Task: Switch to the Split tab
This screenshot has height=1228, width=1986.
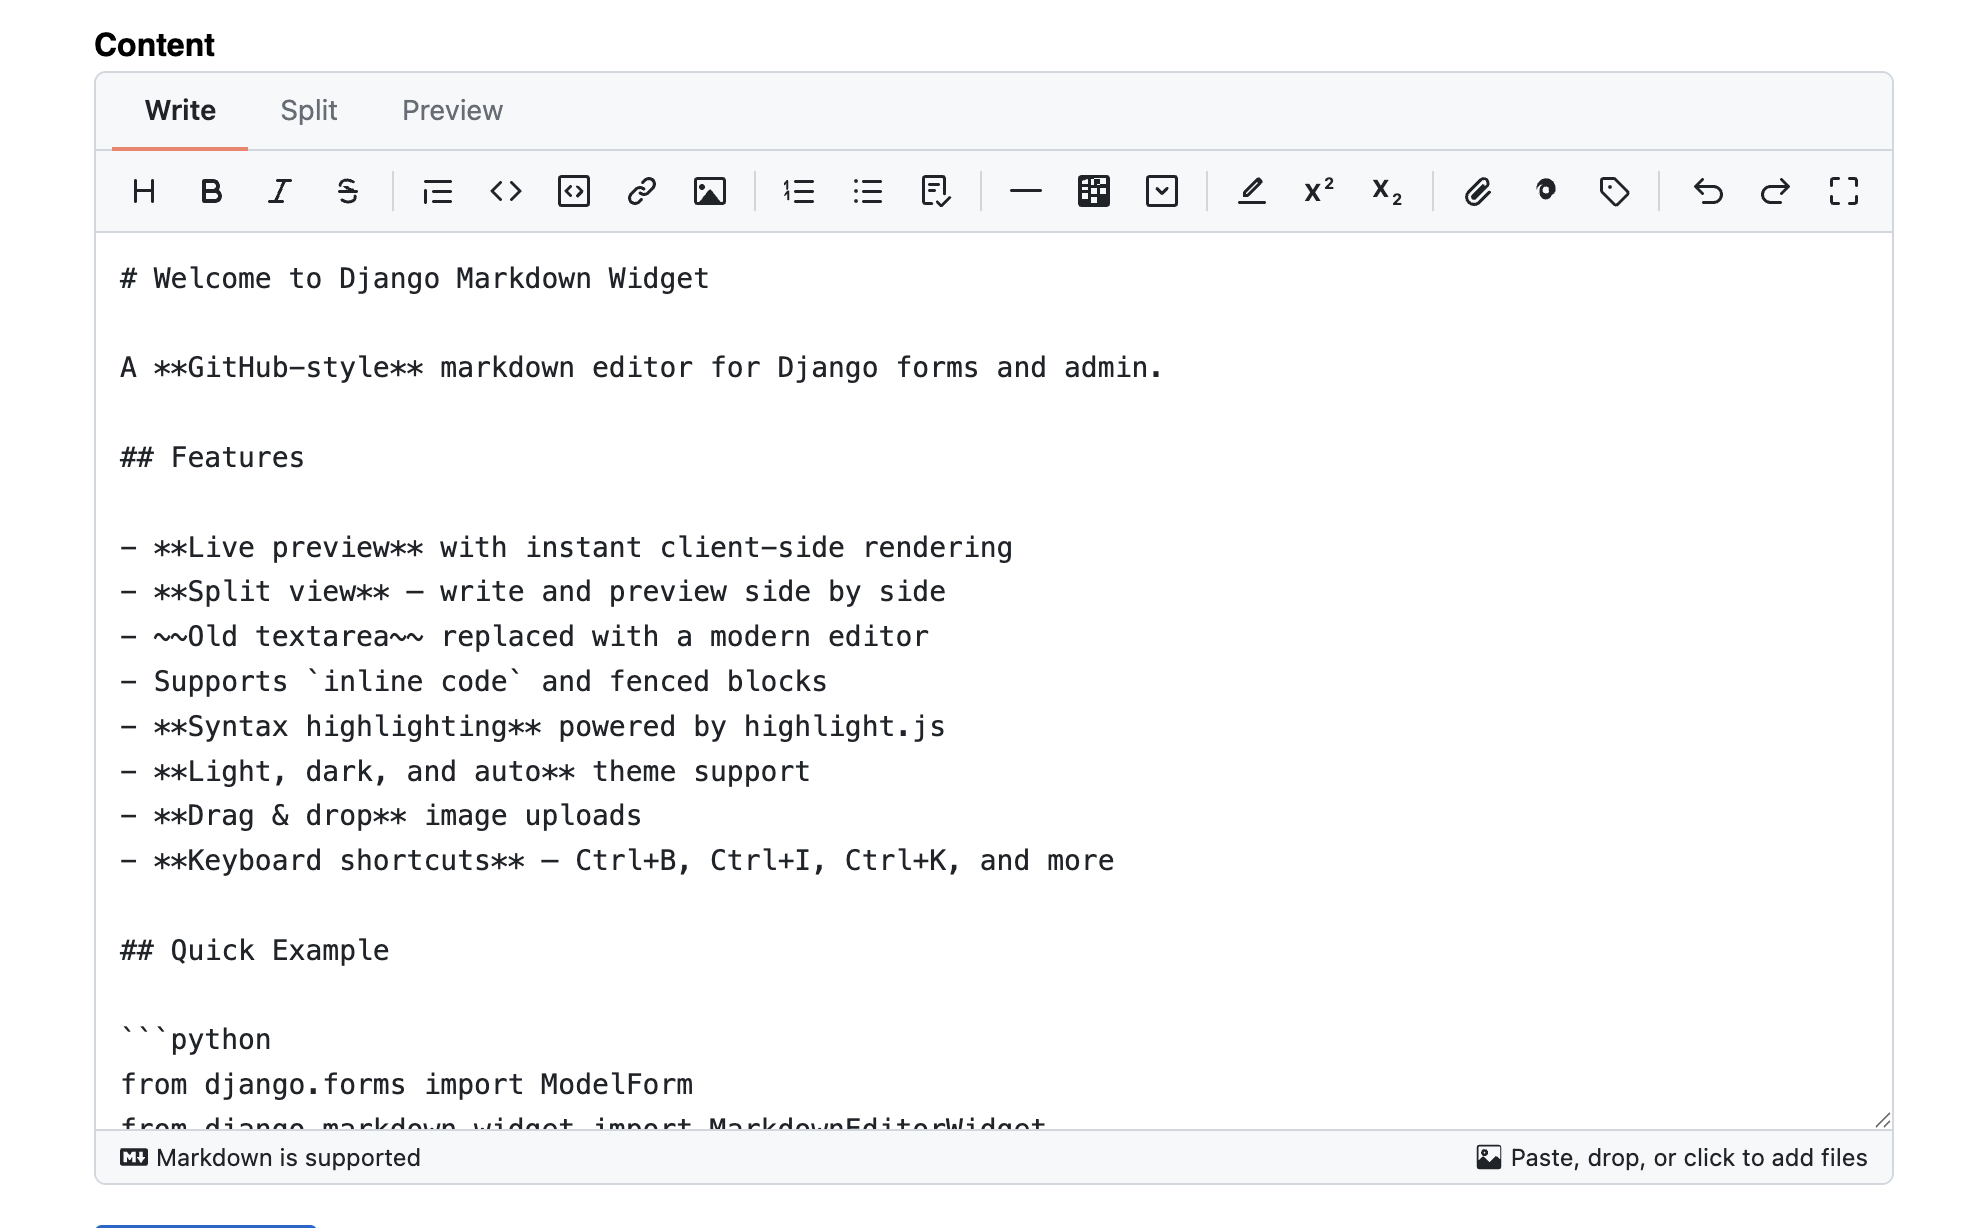Action: click(x=308, y=110)
